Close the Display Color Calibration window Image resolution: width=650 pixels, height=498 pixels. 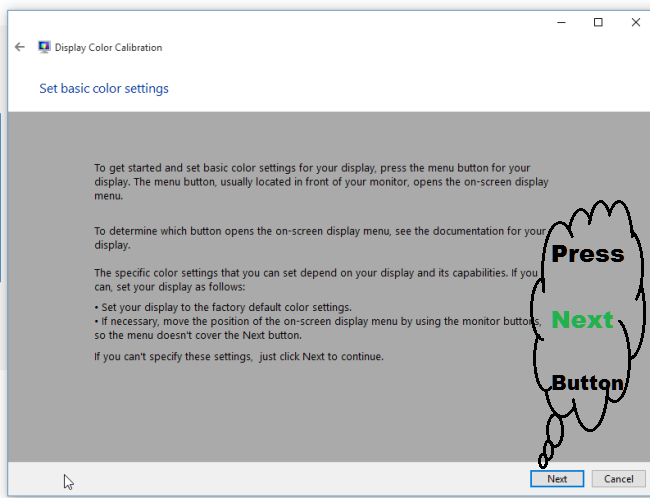click(x=635, y=22)
